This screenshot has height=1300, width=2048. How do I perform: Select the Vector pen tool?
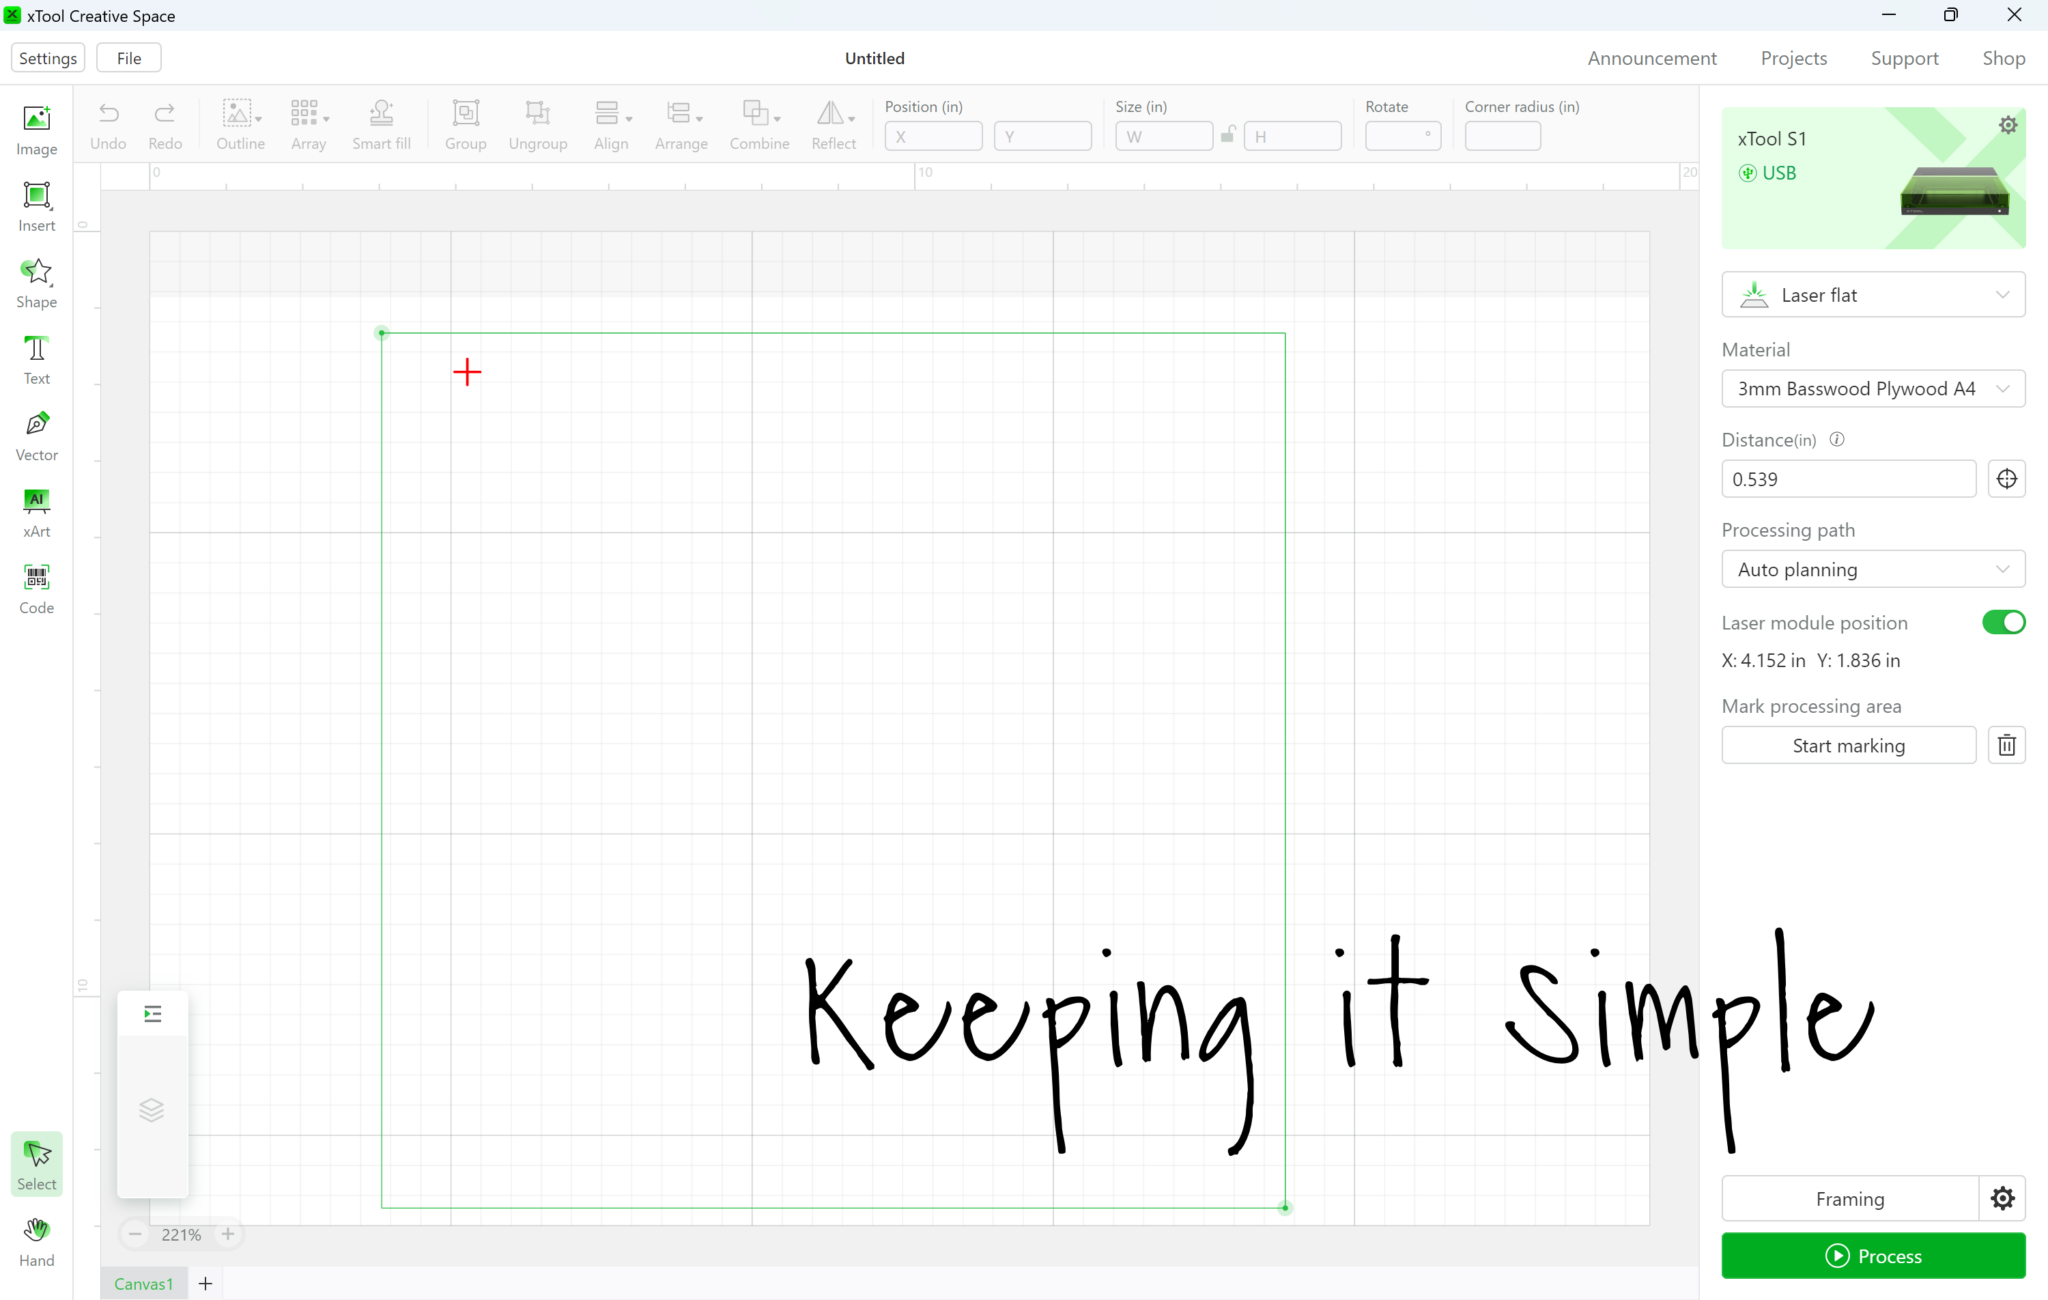click(37, 435)
